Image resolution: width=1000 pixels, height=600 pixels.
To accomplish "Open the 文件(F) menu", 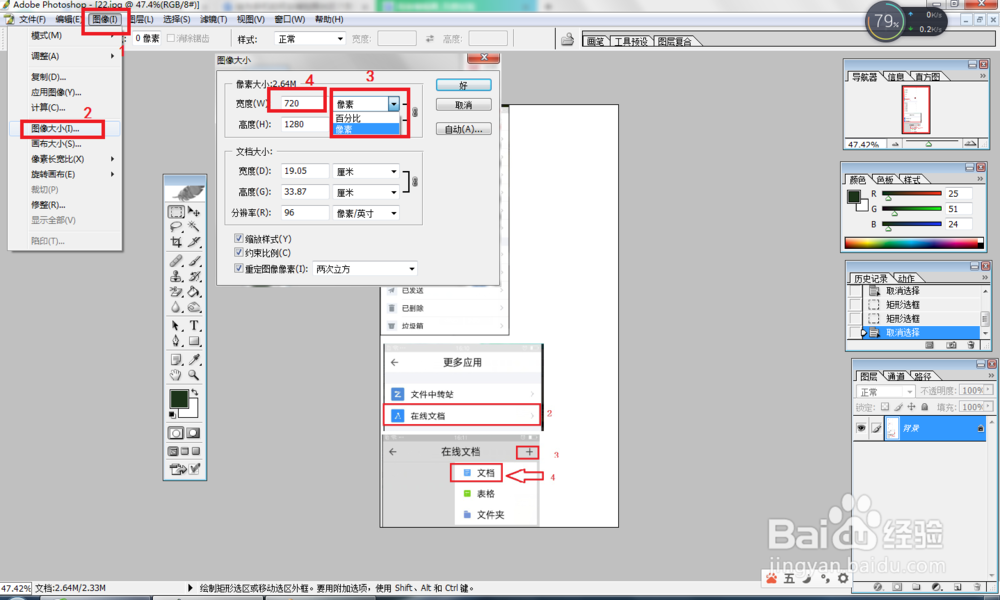I will 32,19.
